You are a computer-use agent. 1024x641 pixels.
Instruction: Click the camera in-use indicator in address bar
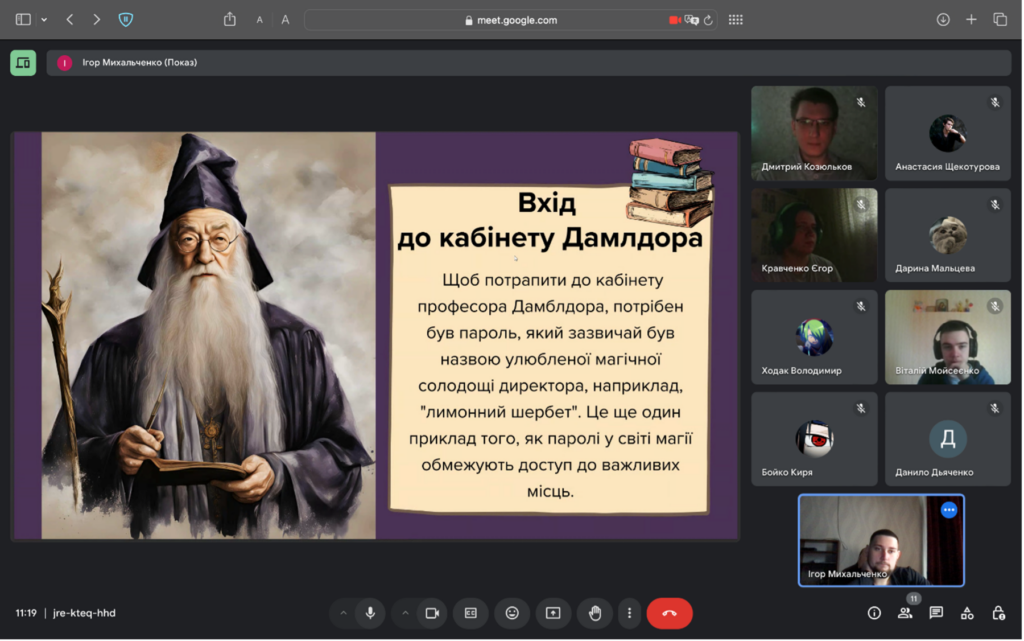[675, 20]
